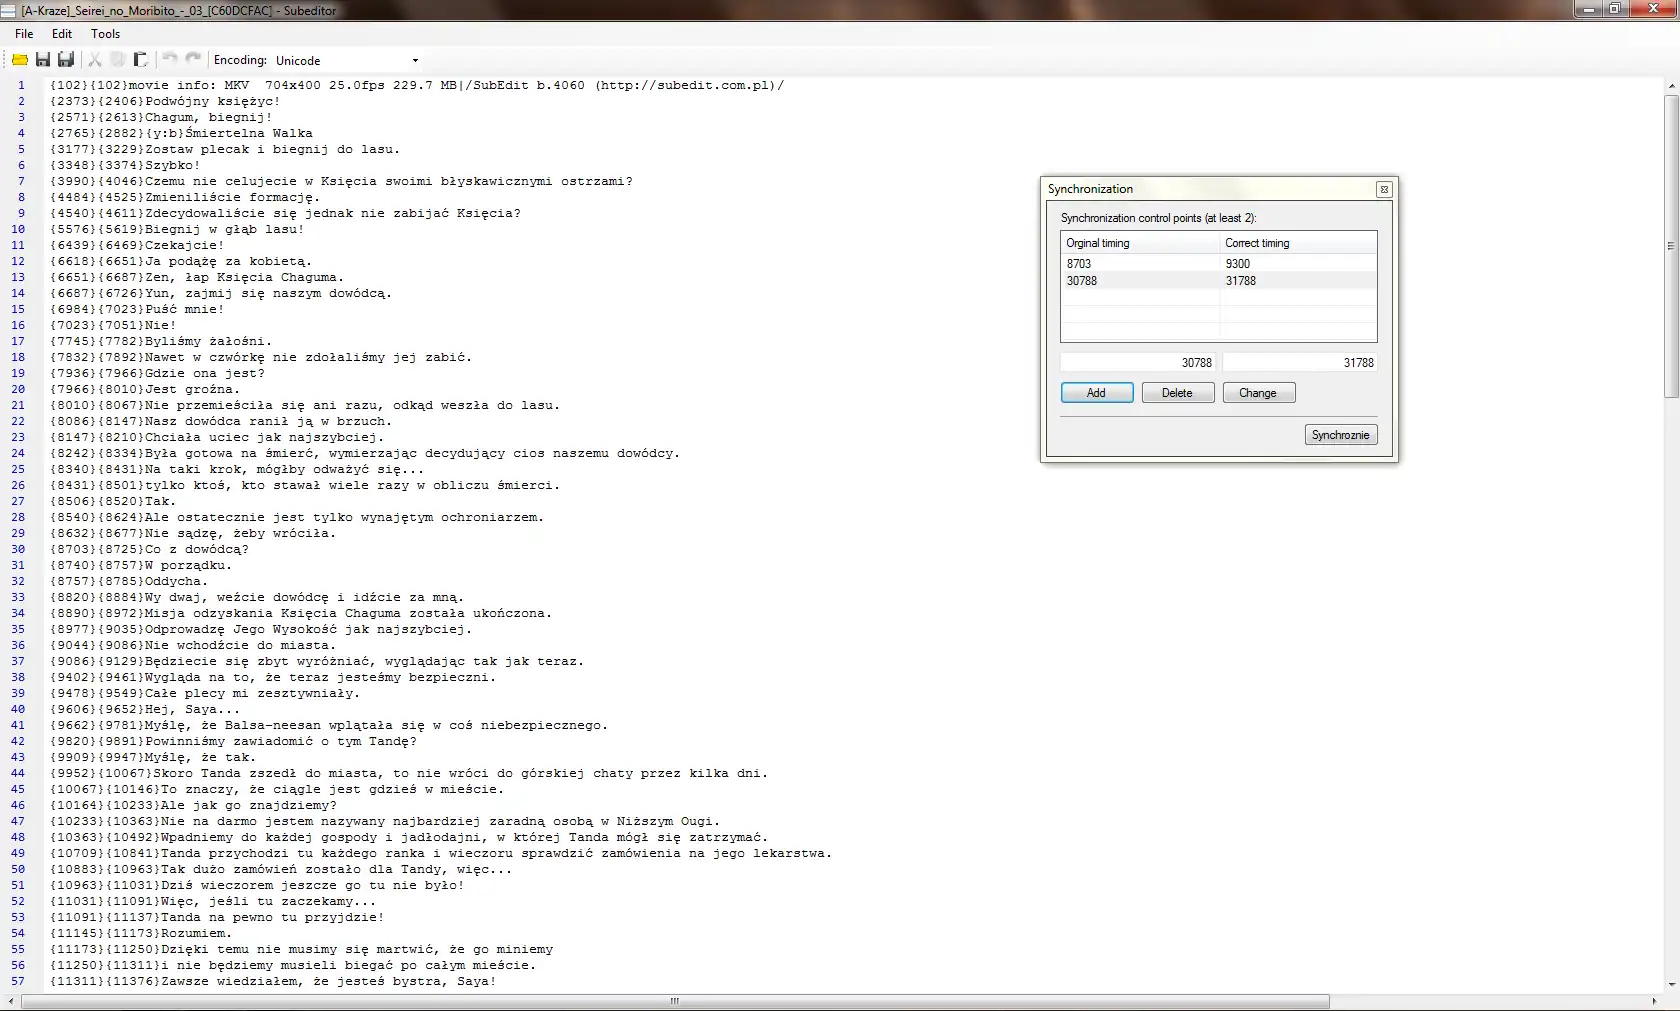Click the Save As floppy icon
Viewport: 1680px width, 1011px height.
coord(66,60)
